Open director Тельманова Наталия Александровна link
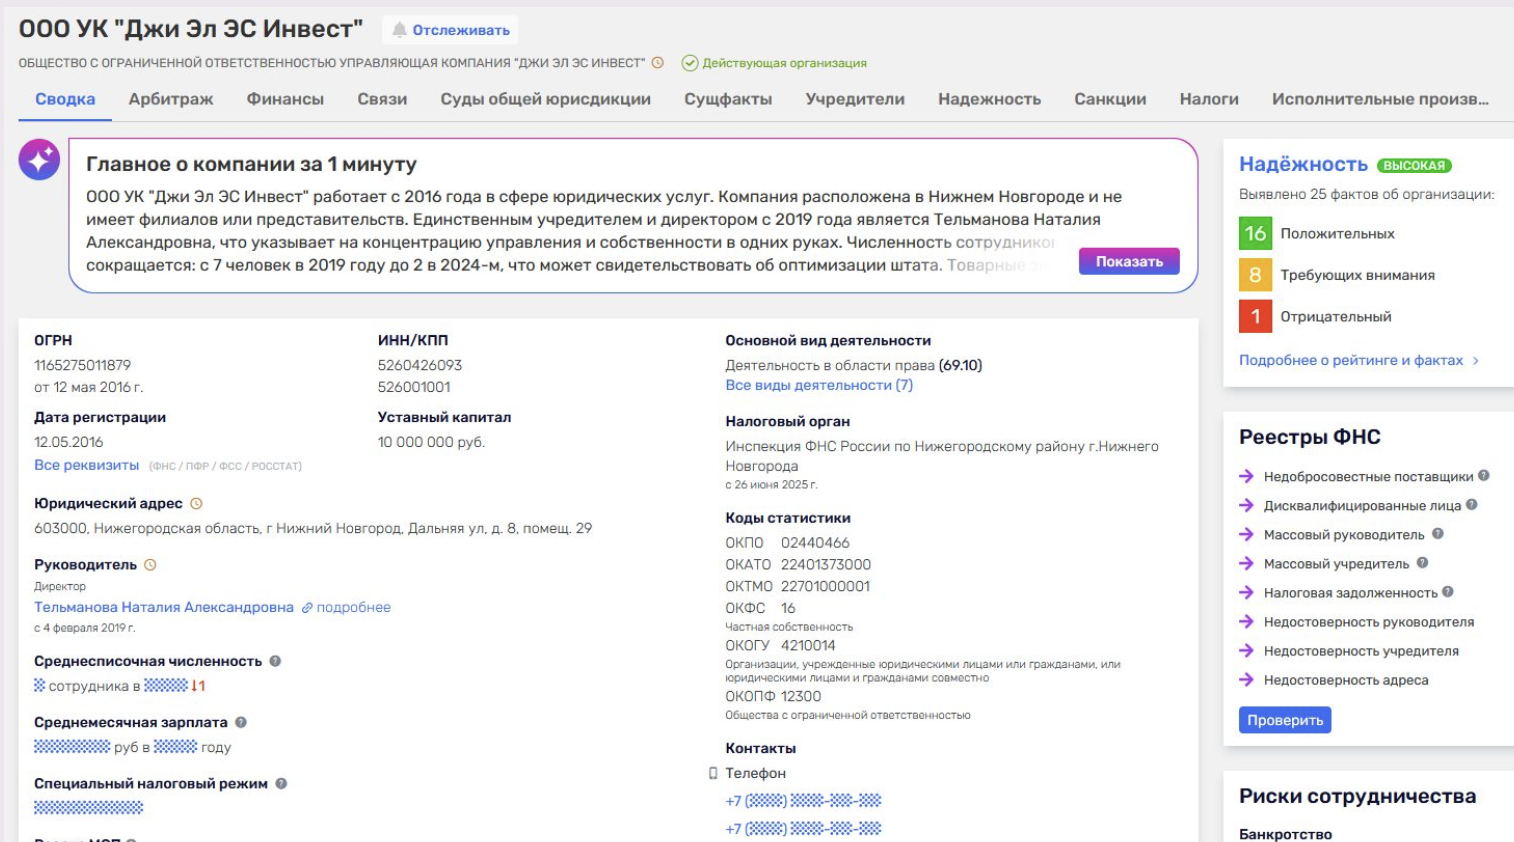The width and height of the screenshot is (1514, 842). pyautogui.click(x=164, y=607)
